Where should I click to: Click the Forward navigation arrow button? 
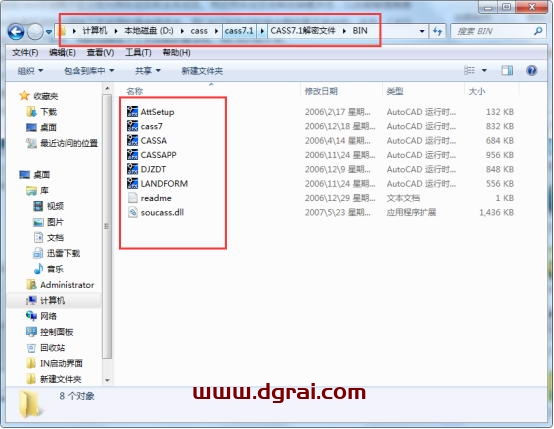click(35, 32)
